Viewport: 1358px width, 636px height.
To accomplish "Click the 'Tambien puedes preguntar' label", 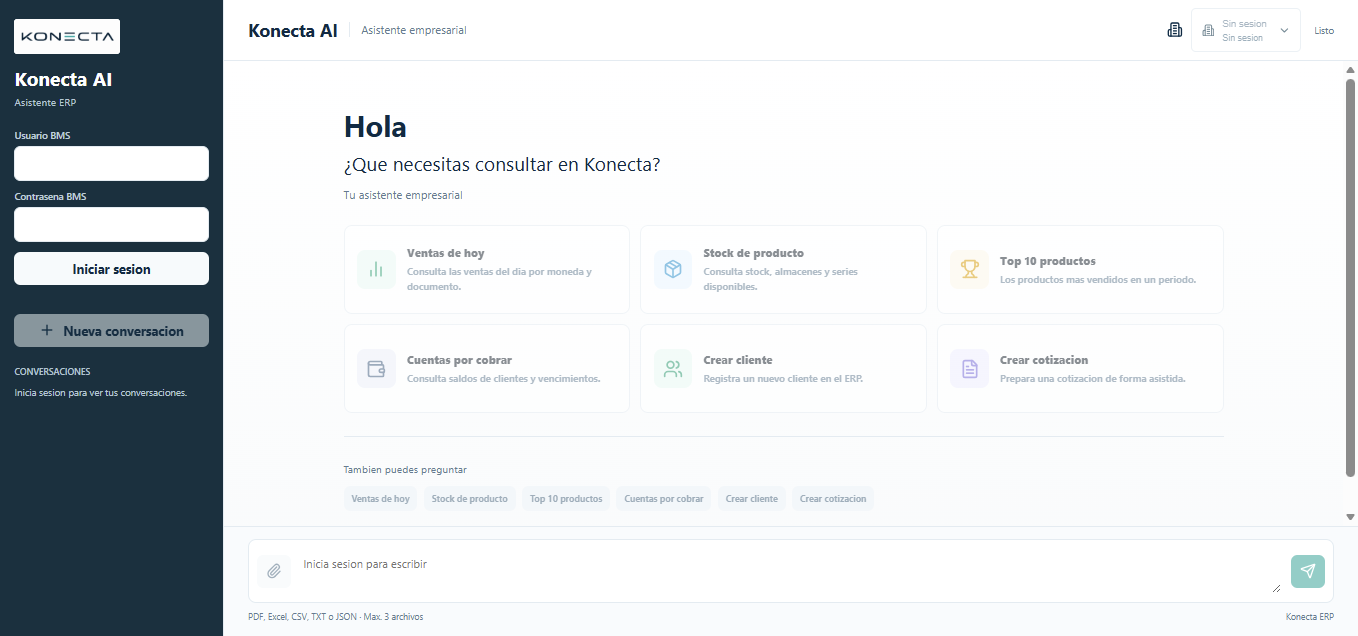I will pos(405,470).
